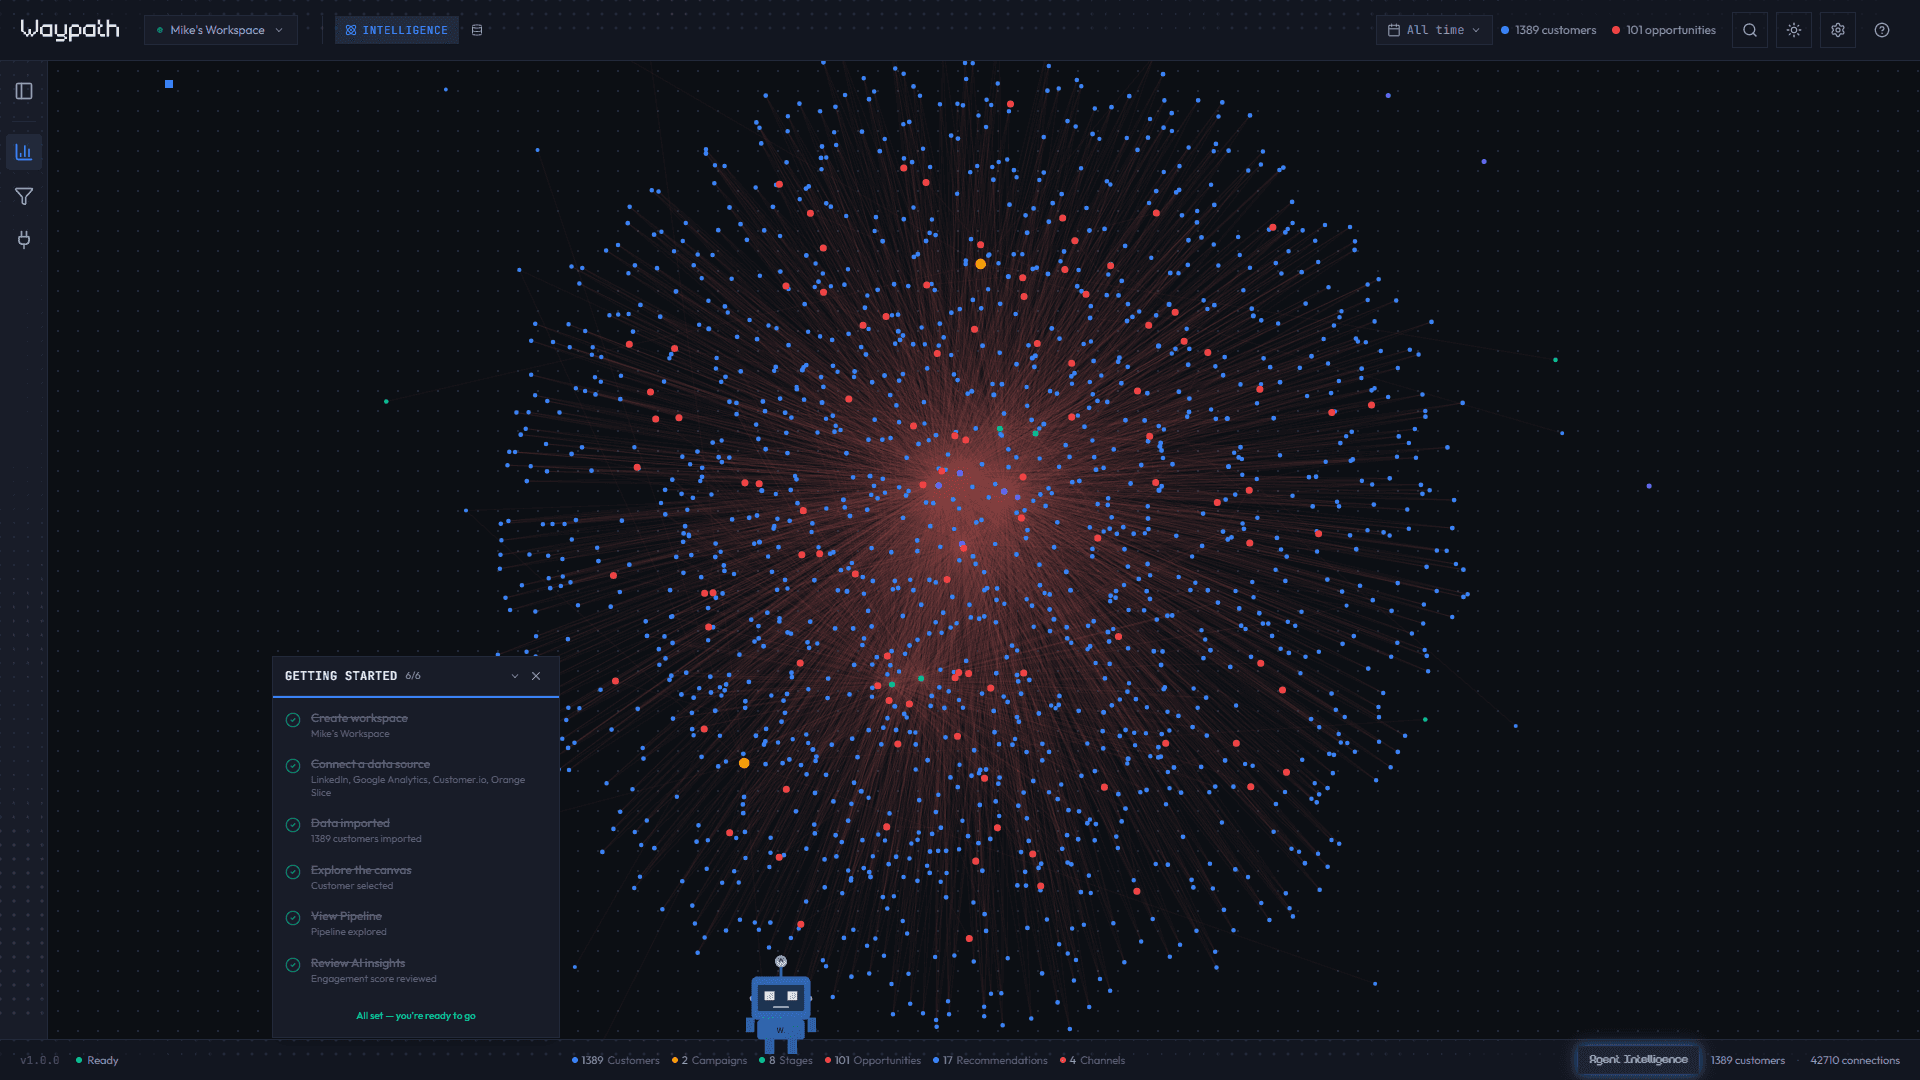Expand the Mike's Workspace switcher

tap(220, 30)
